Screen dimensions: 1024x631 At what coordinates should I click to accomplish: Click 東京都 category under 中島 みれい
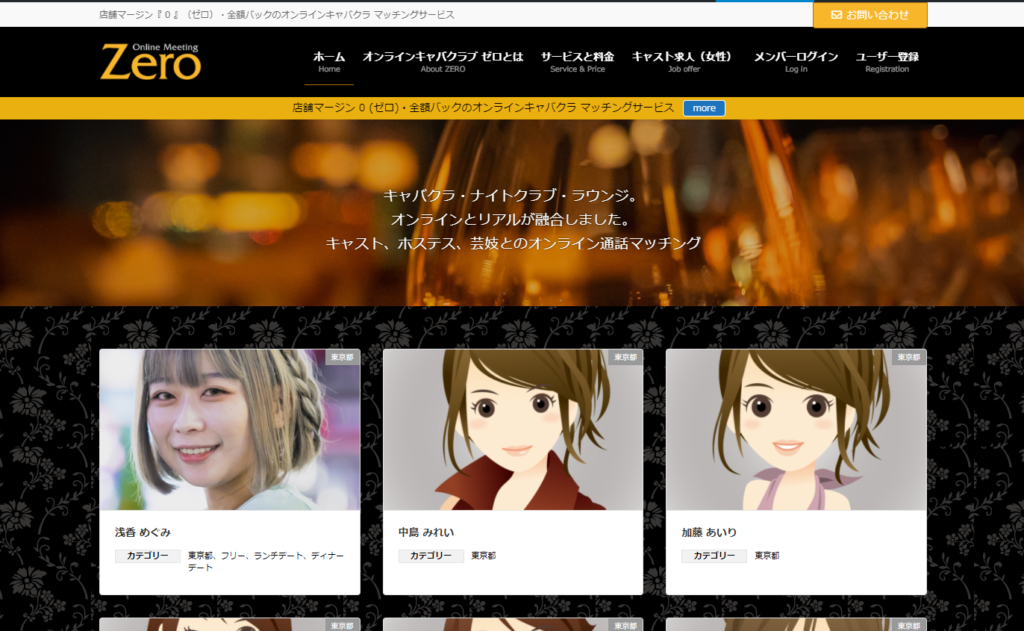coord(484,556)
